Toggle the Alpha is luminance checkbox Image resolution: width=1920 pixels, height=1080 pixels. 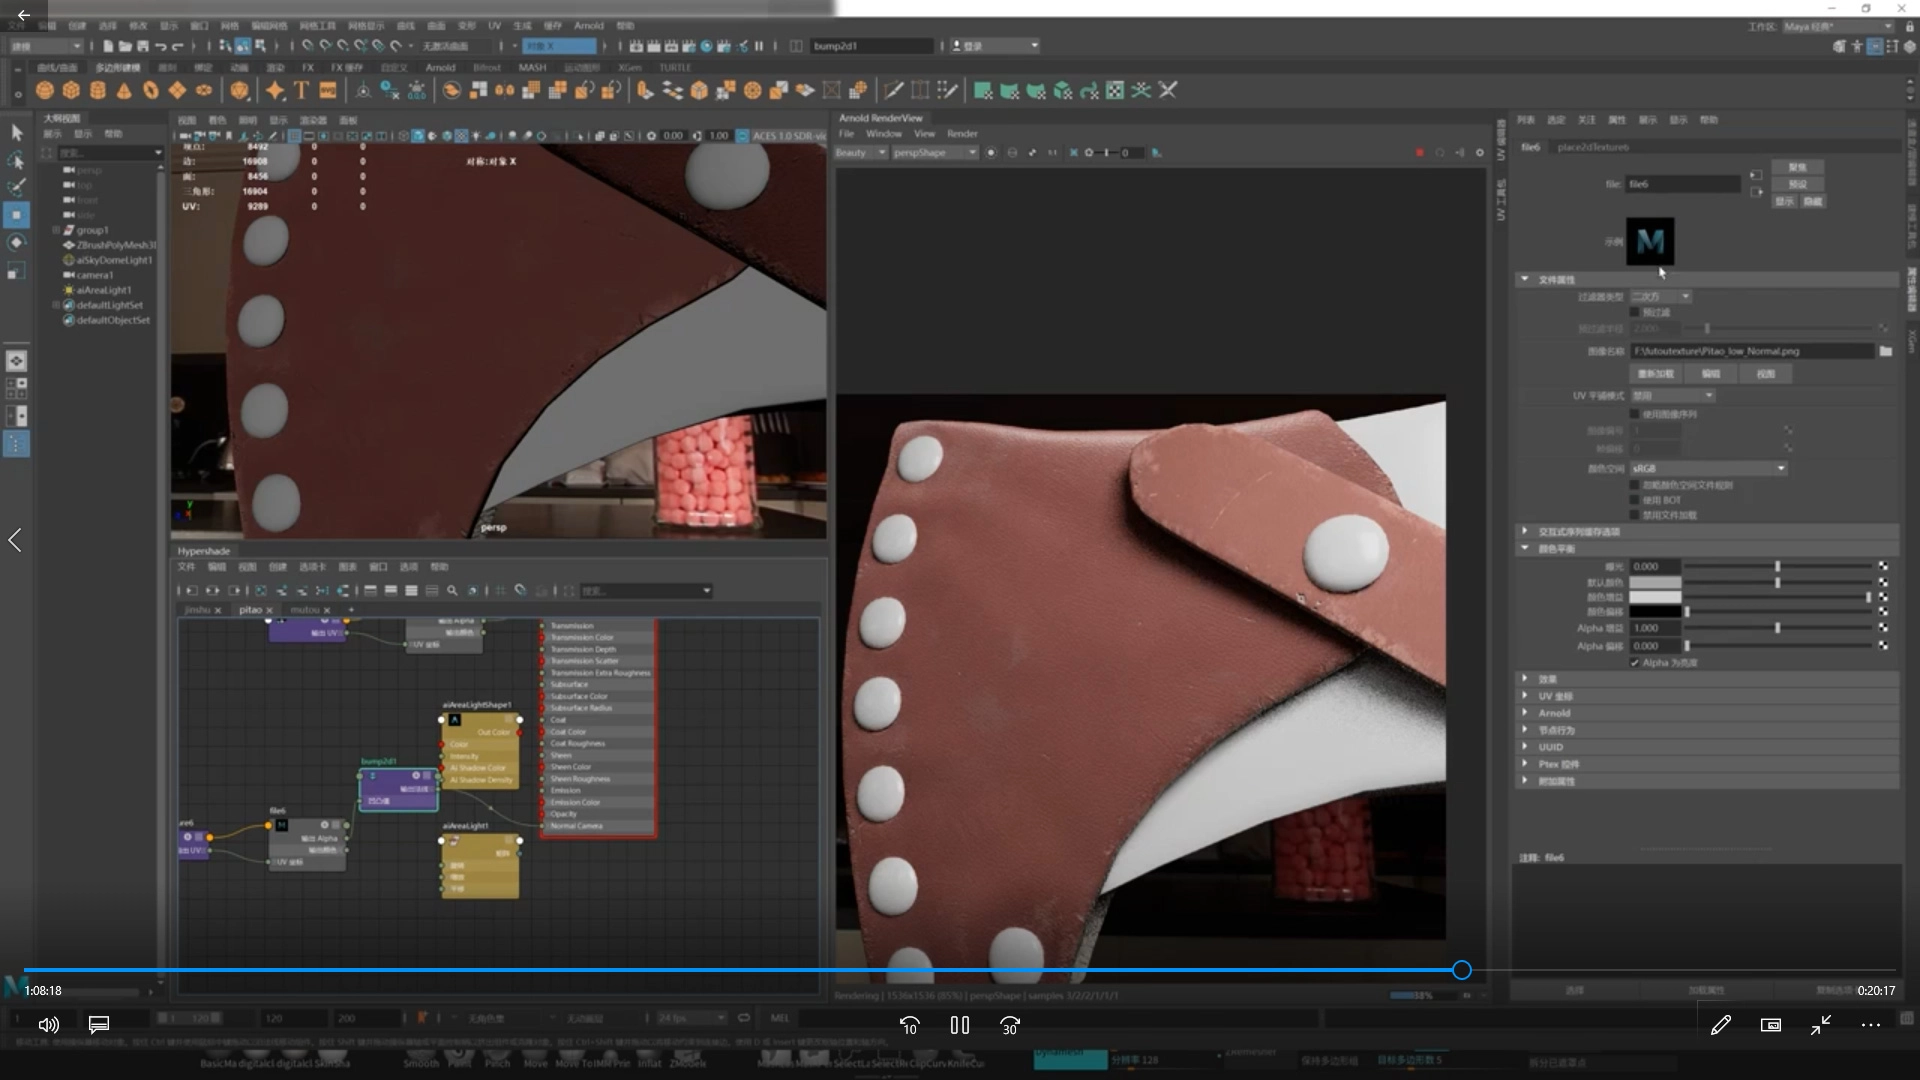coord(1635,663)
